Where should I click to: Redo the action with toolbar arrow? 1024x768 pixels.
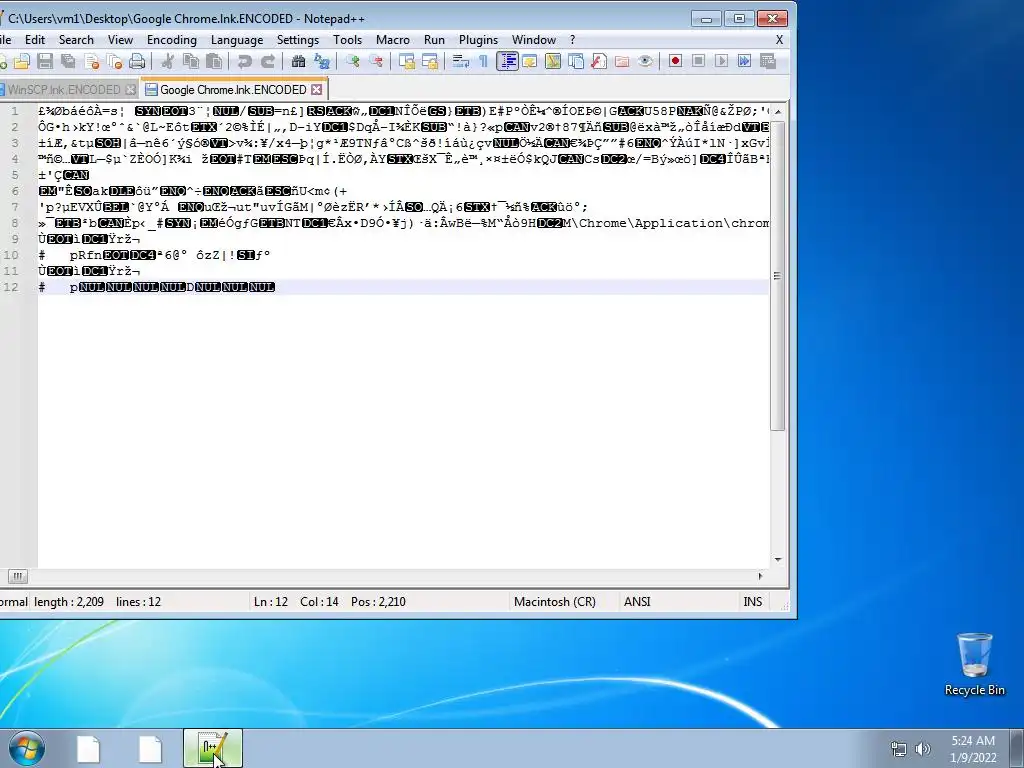coord(268,61)
